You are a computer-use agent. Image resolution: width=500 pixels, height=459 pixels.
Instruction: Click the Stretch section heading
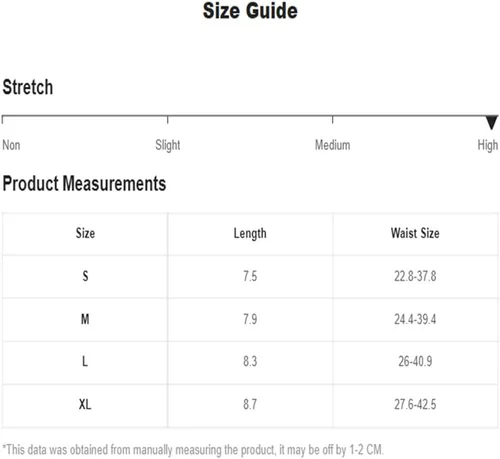pyautogui.click(x=28, y=87)
